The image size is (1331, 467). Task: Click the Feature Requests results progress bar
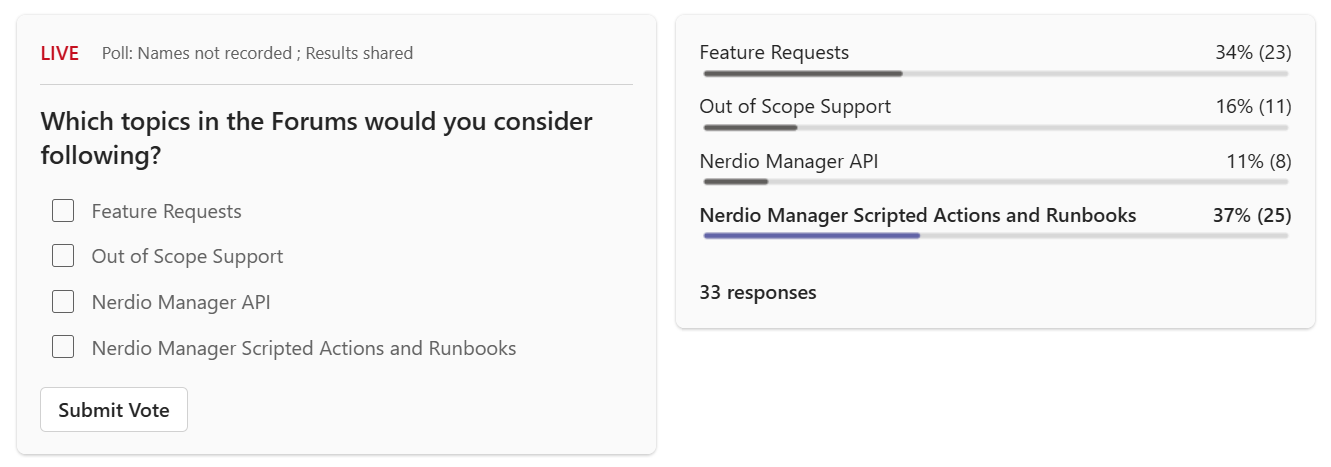[996, 73]
